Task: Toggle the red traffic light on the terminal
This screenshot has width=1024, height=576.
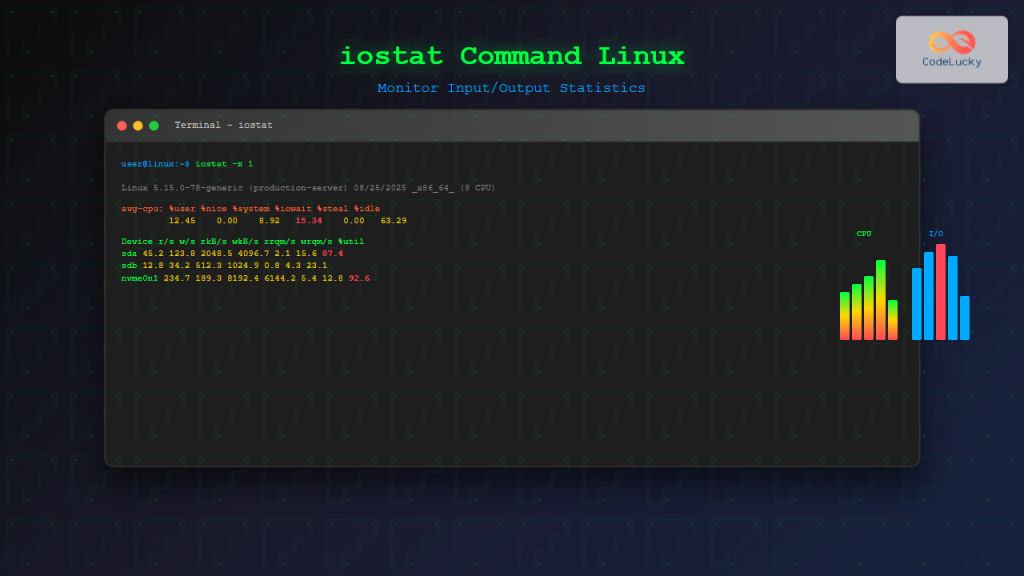Action: [121, 126]
